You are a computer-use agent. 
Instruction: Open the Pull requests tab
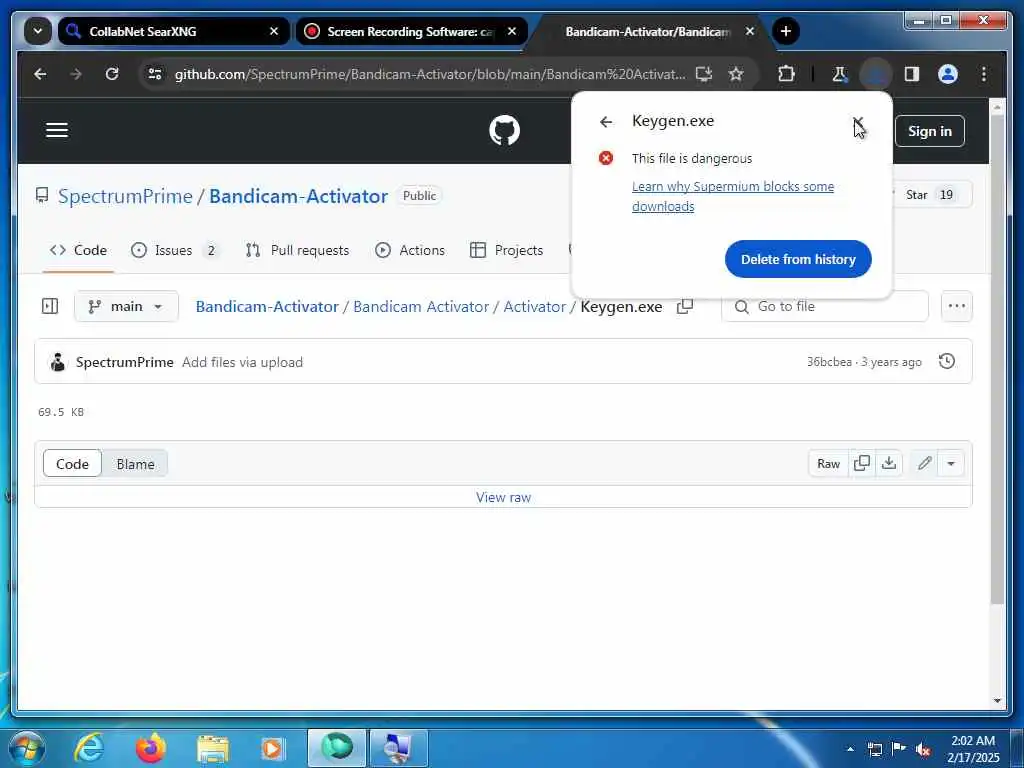297,250
